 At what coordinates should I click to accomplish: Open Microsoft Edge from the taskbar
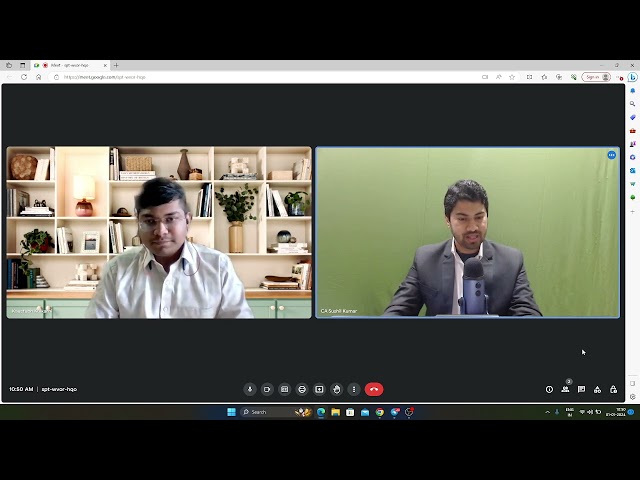pos(321,412)
